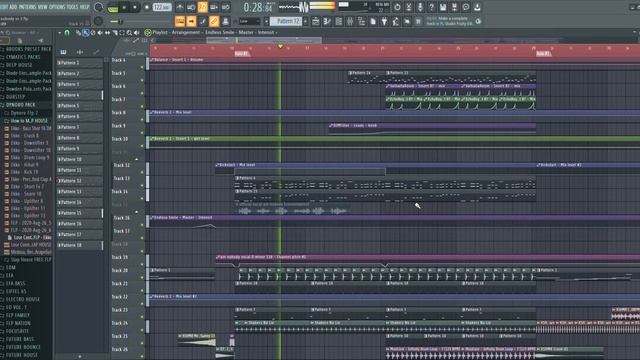Click the plus button next to Pattern 12

coord(305,21)
